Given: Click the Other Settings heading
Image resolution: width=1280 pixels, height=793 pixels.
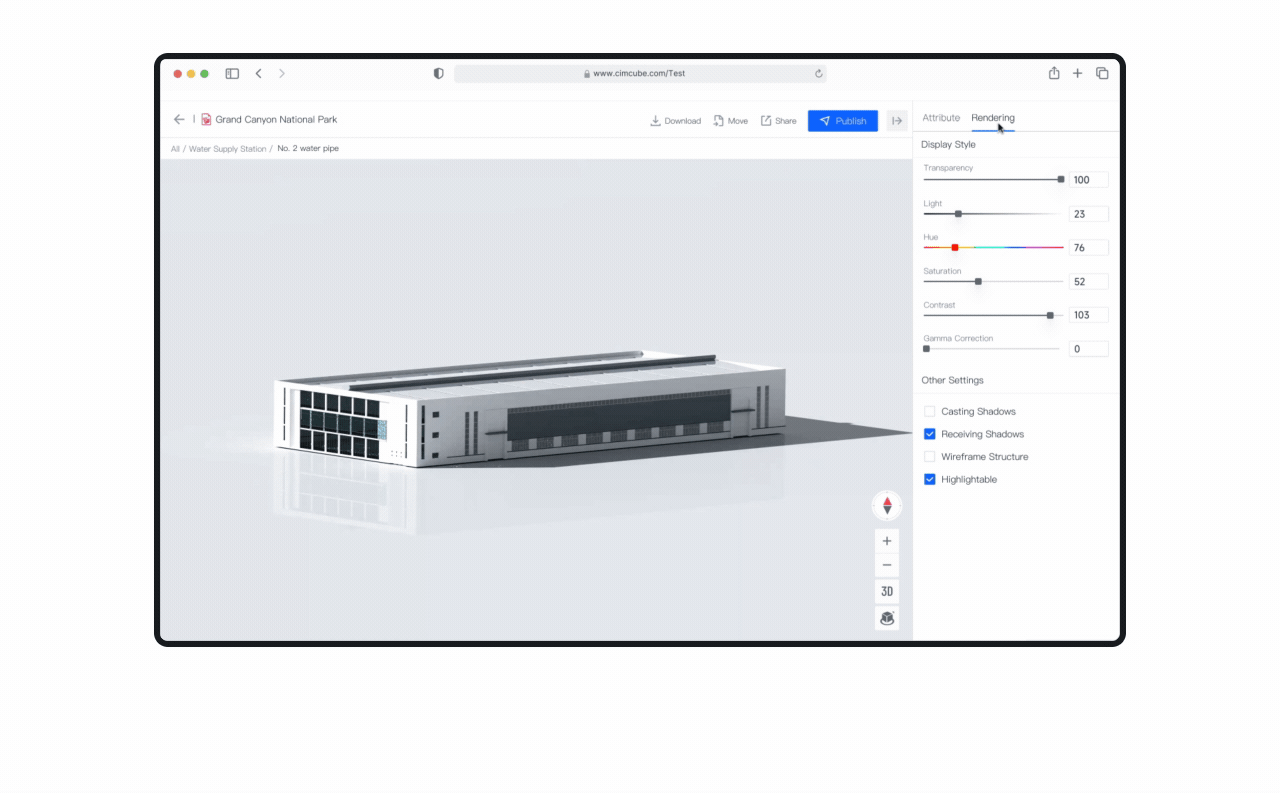Looking at the screenshot, I should tap(952, 381).
